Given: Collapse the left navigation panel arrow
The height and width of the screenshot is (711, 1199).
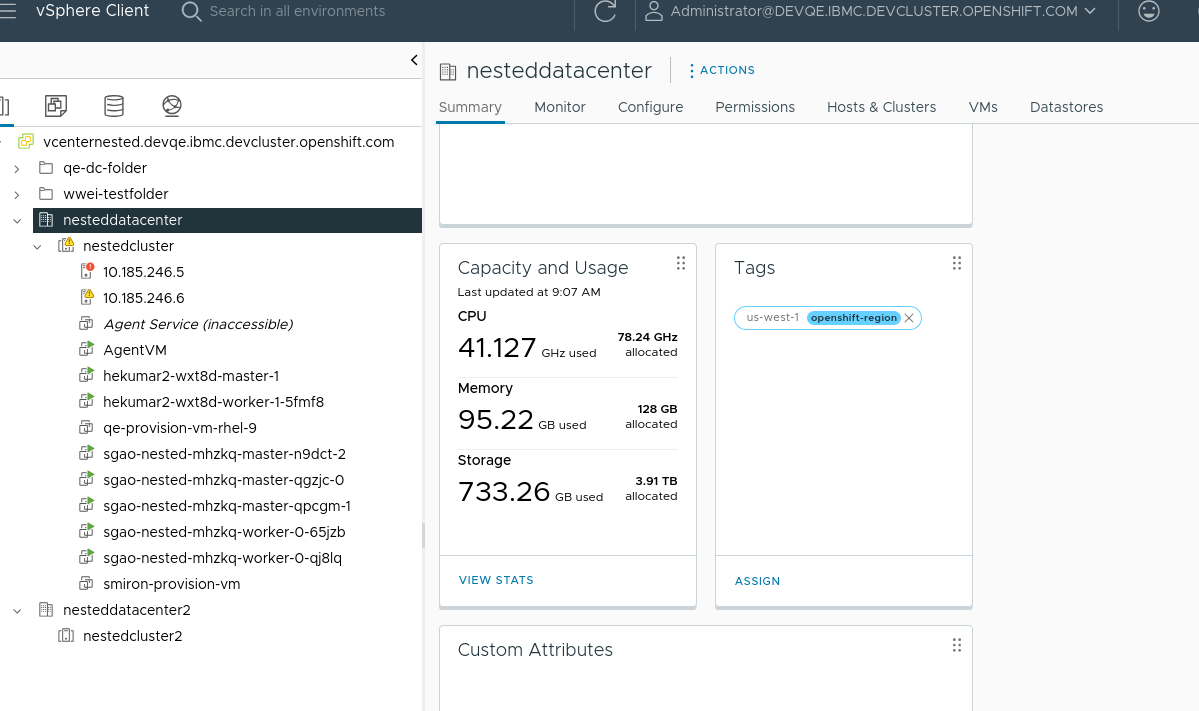Looking at the screenshot, I should [x=414, y=60].
